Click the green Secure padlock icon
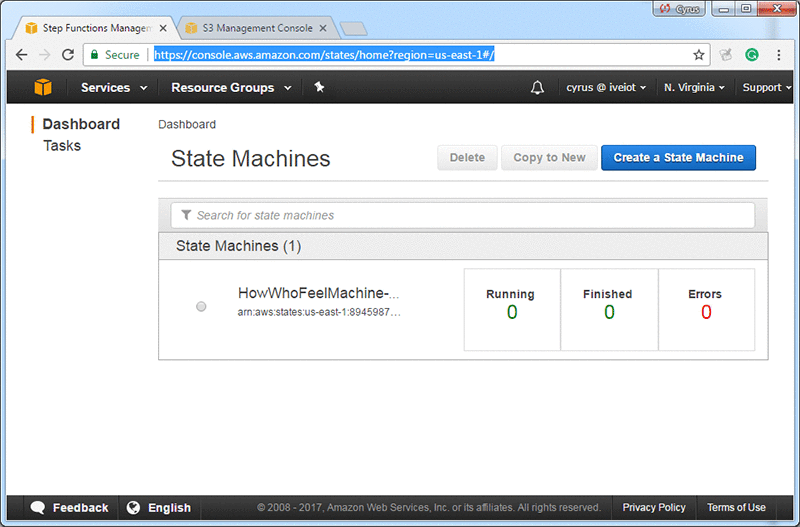This screenshot has height=527, width=800. (94, 55)
